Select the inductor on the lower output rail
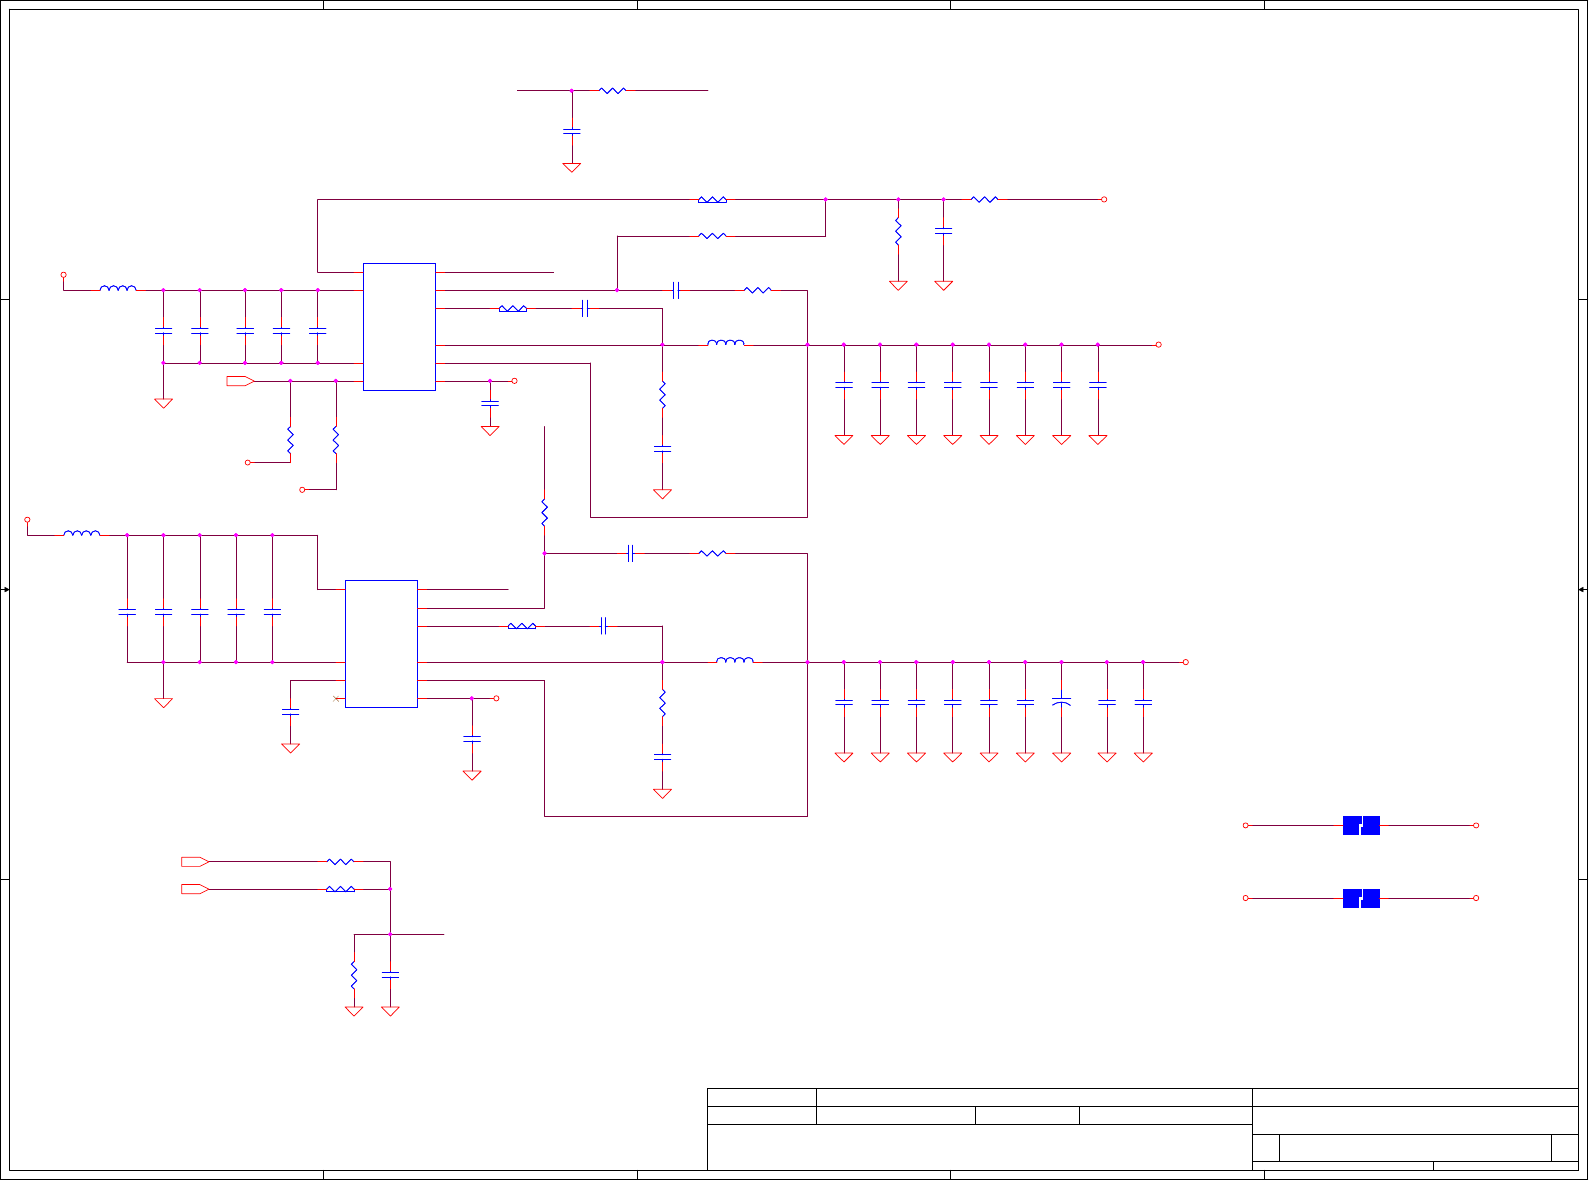1589x1180 pixels. click(735, 660)
